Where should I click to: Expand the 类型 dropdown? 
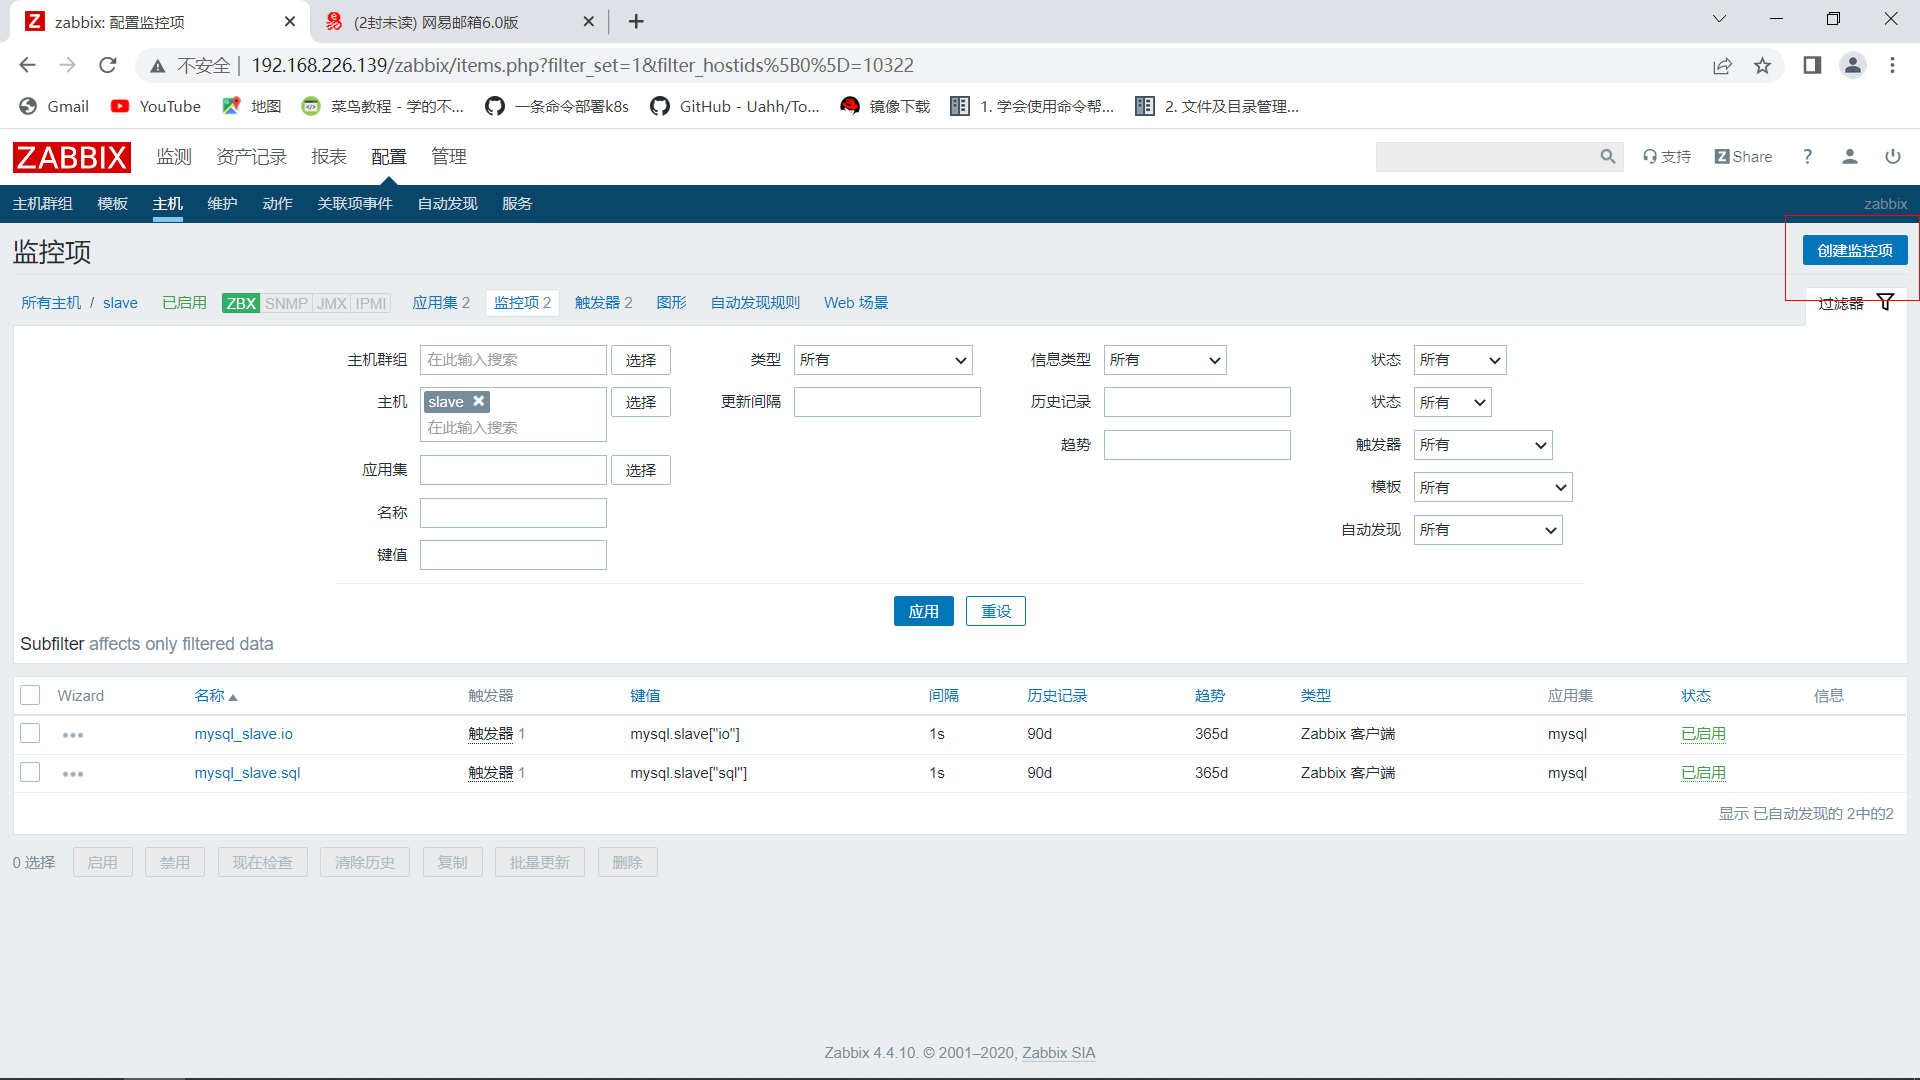click(x=882, y=360)
